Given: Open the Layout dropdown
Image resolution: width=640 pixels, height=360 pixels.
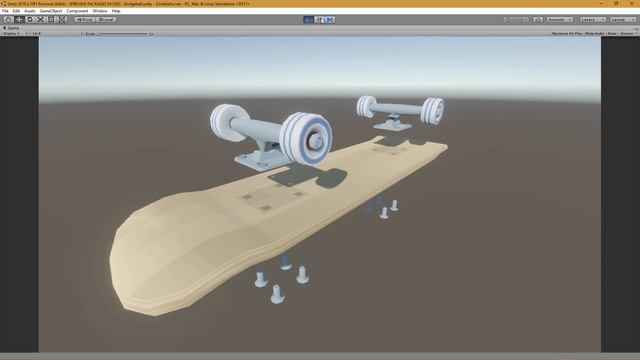Looking at the screenshot, I should [x=623, y=20].
